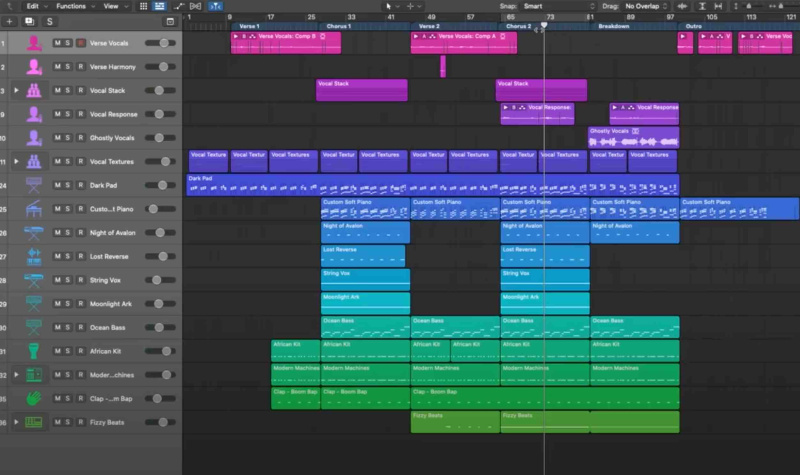Click the Duplicate Track icon
800x475 pixels.
[x=28, y=21]
